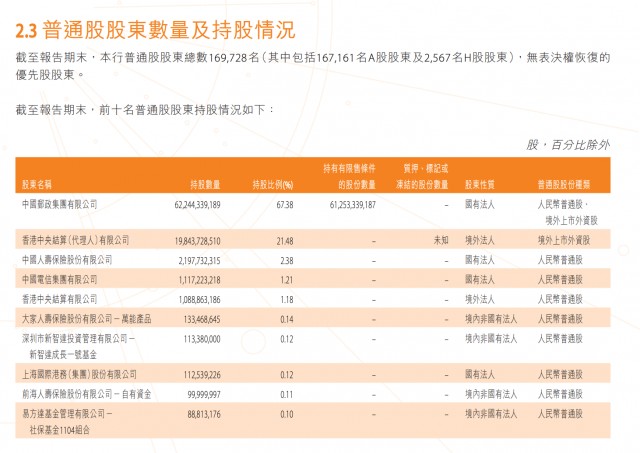
Task: Click the sentence 前十名普通股股東持股情況如下
Action: [182, 110]
